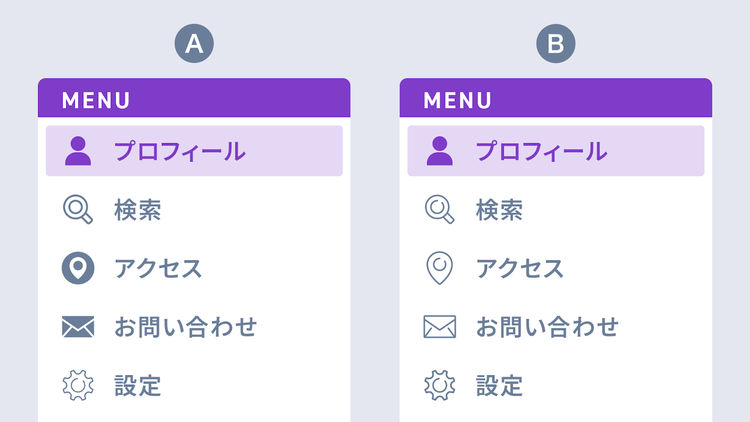Click the search magnifier icon in menu B
Viewport: 750px width, 422px height.
point(440,209)
